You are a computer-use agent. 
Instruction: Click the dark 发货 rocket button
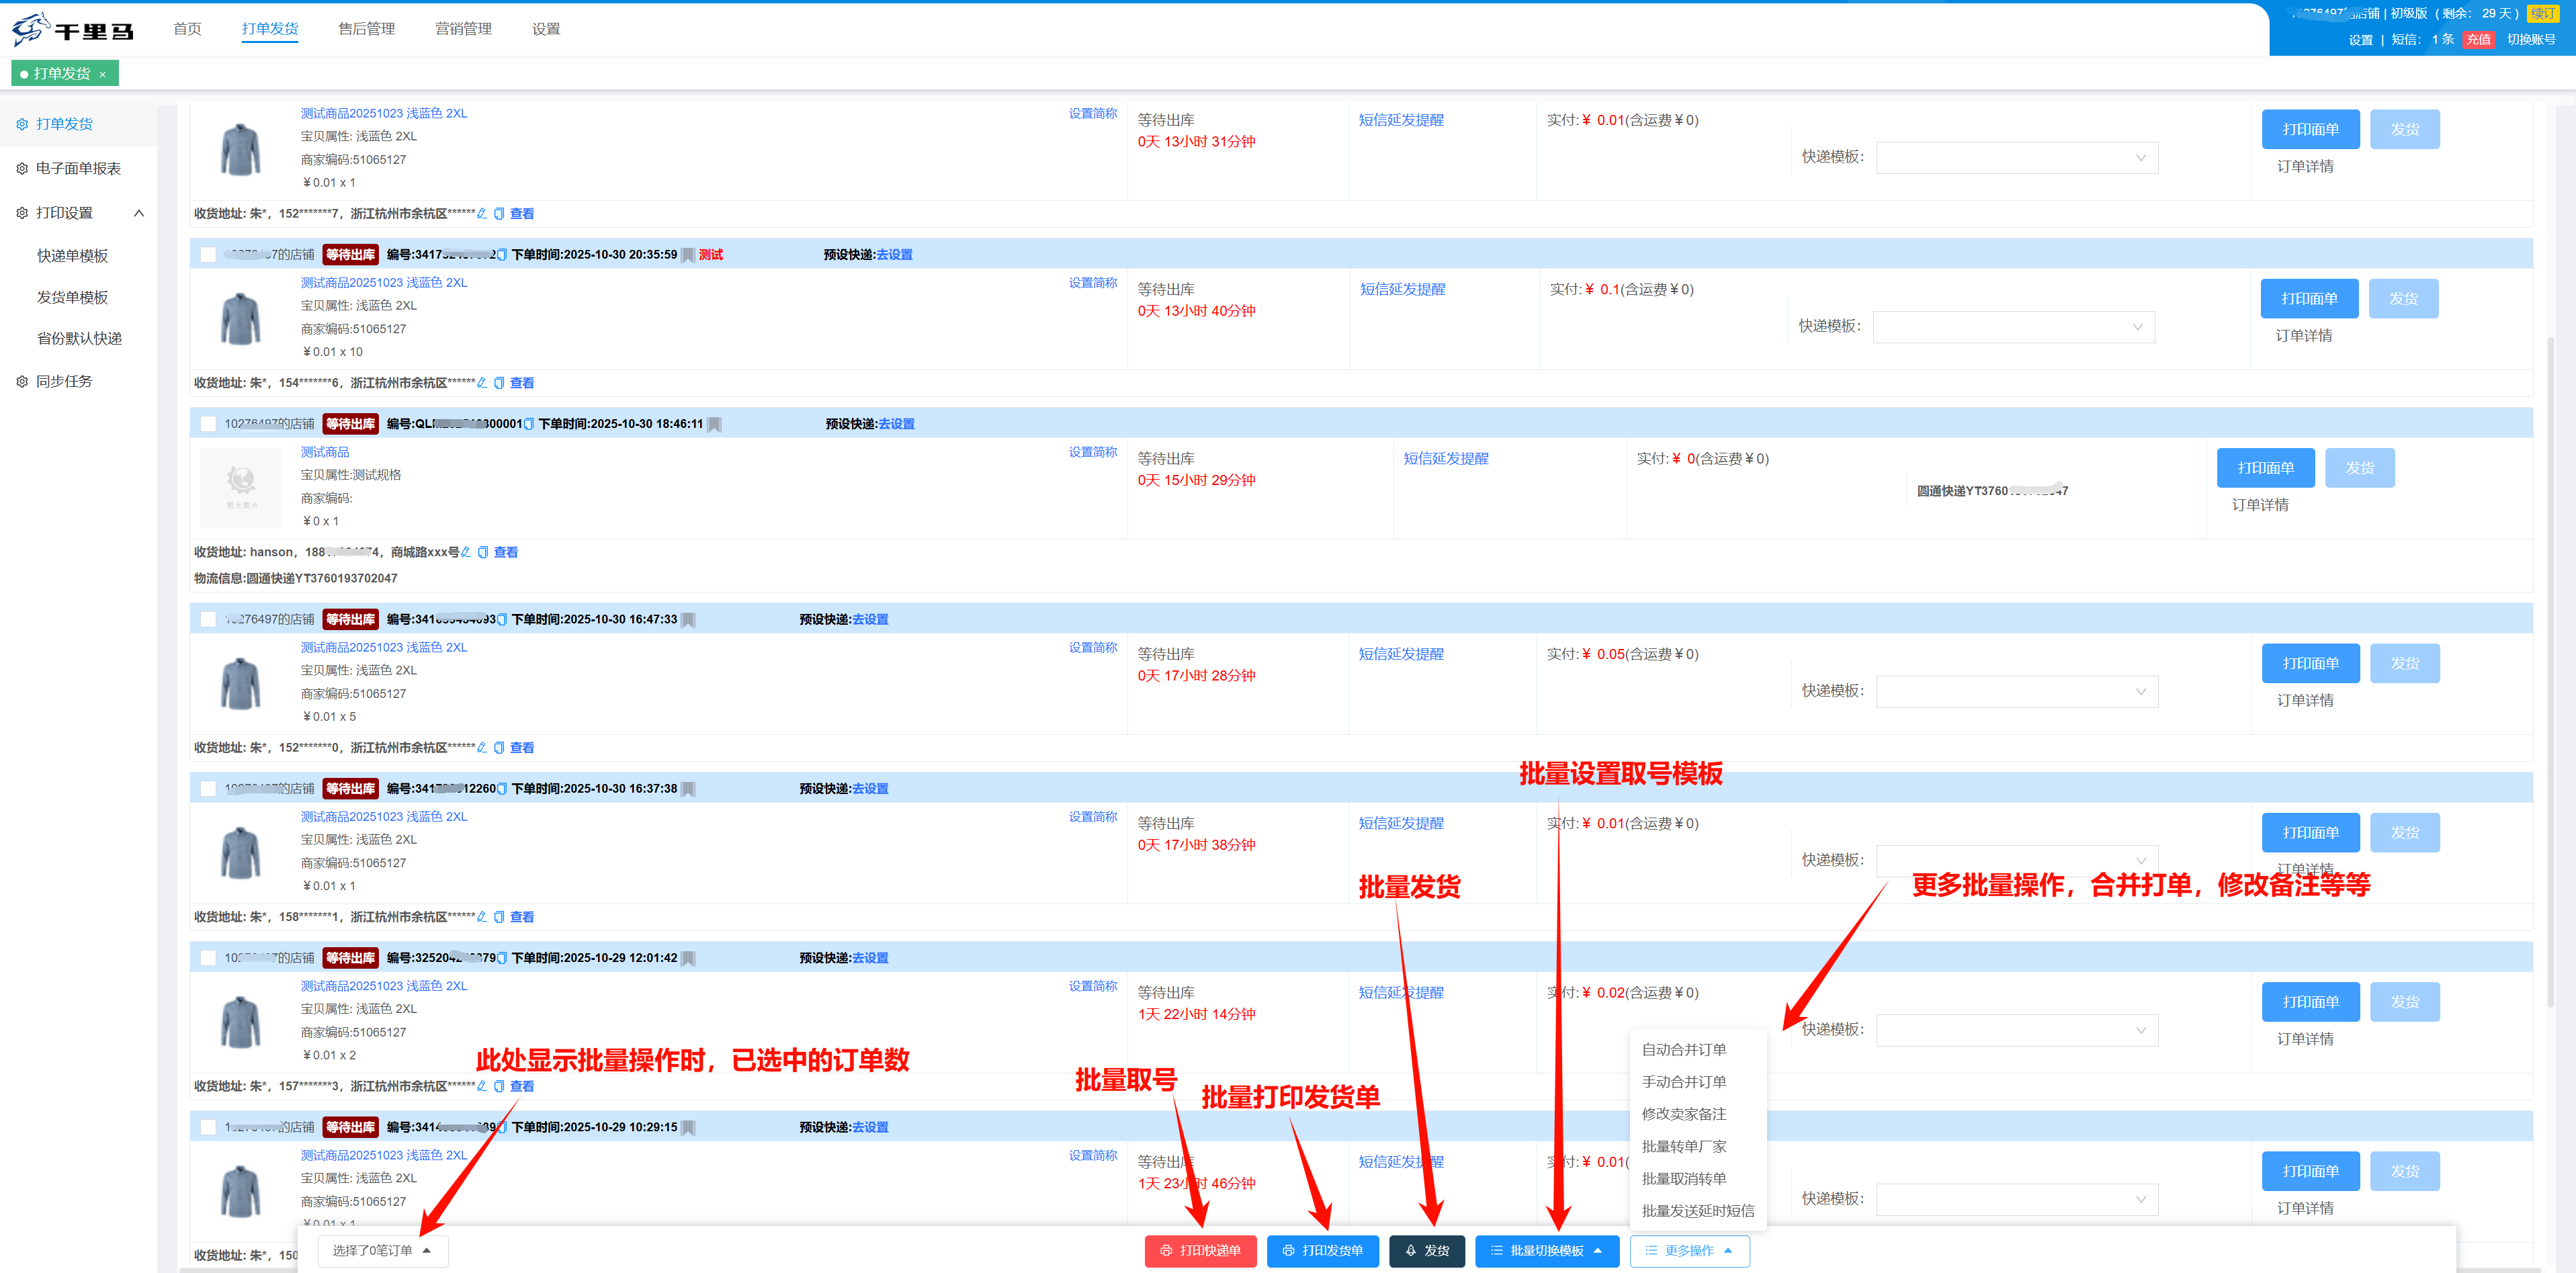coord(1426,1250)
